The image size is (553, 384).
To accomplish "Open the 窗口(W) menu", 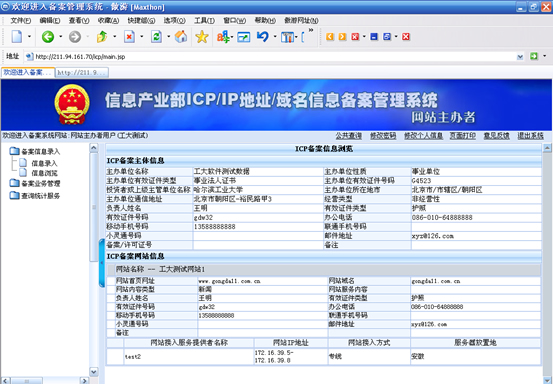I will (x=235, y=20).
